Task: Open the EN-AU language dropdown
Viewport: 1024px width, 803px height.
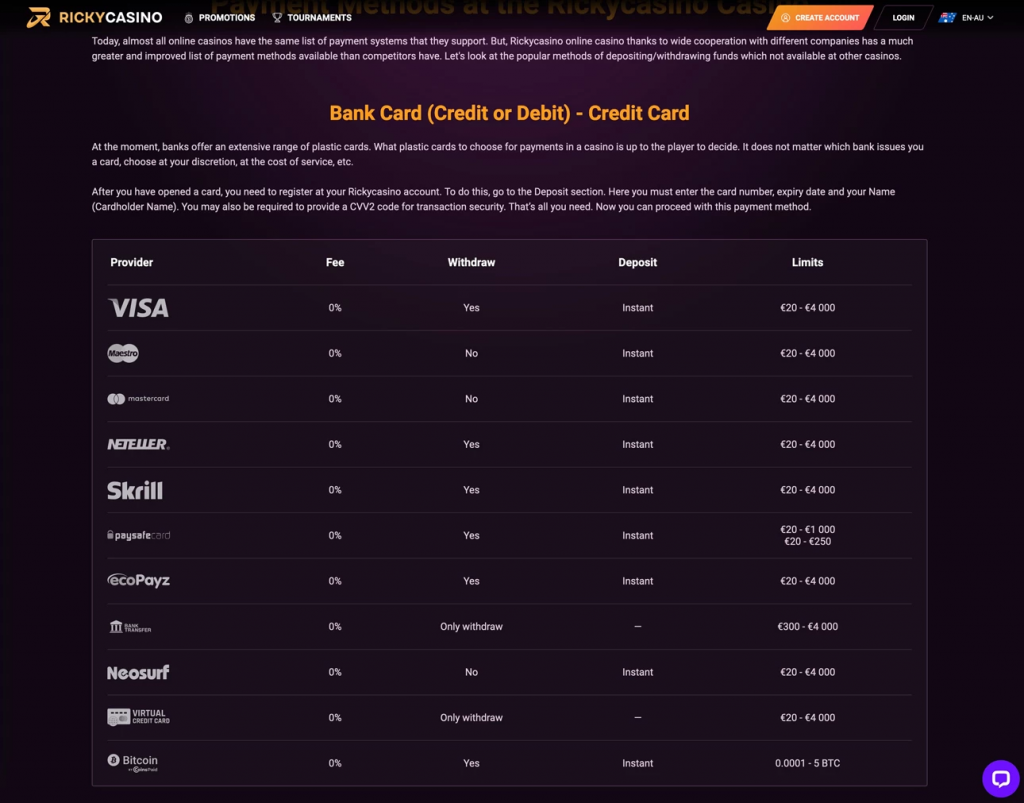Action: [x=967, y=18]
